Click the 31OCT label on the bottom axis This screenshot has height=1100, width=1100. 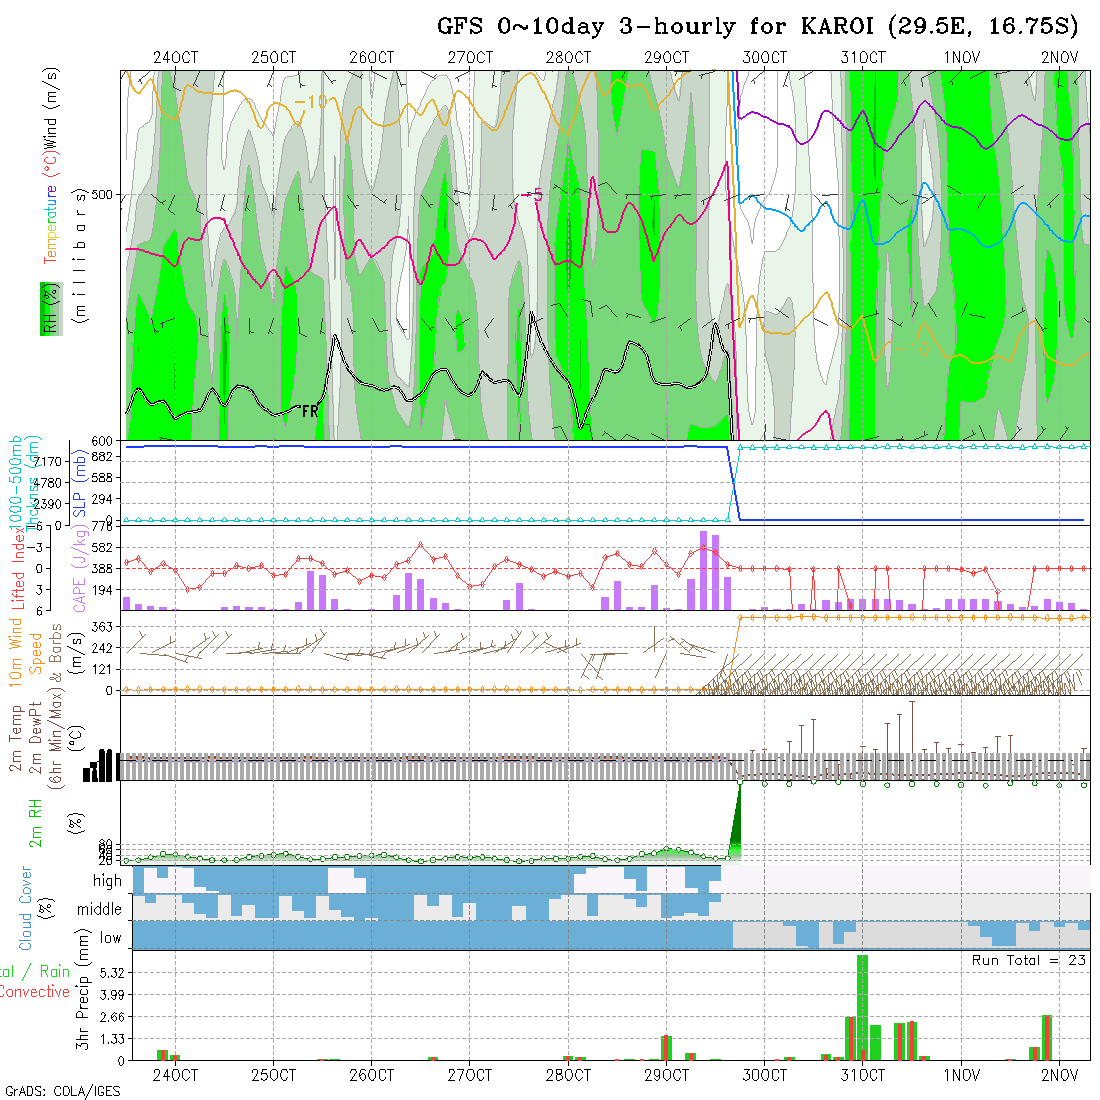point(862,1075)
